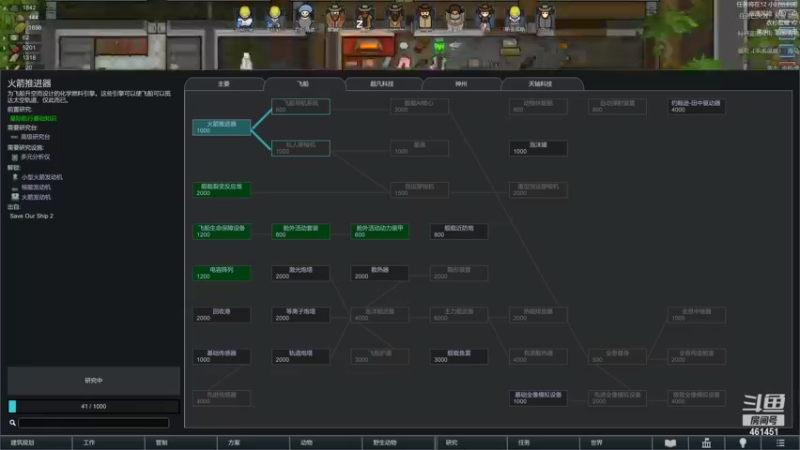Click the lightbulb ideas icon in bottom bar
This screenshot has width=800, height=450.
[743, 443]
